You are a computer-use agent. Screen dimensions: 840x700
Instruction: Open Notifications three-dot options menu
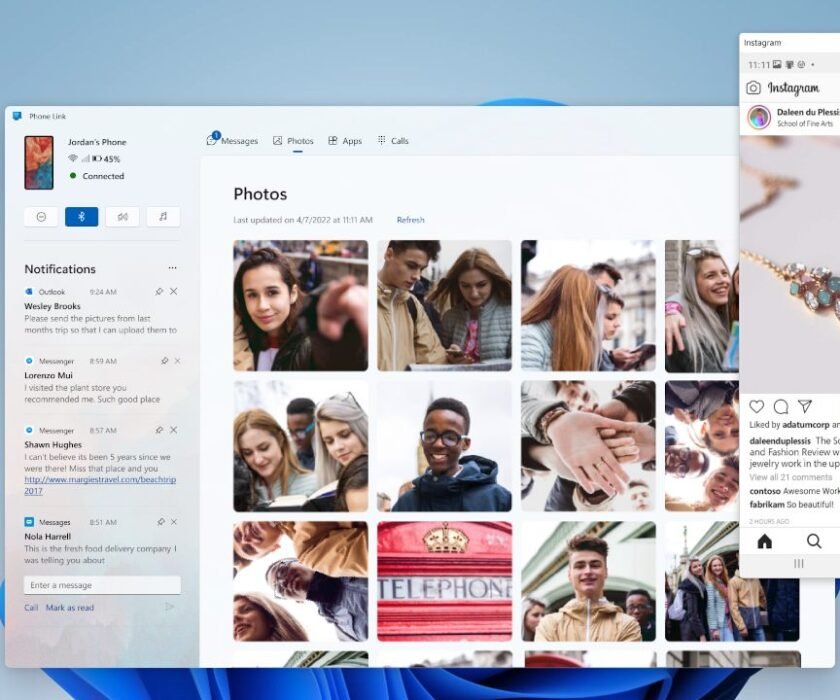[172, 268]
